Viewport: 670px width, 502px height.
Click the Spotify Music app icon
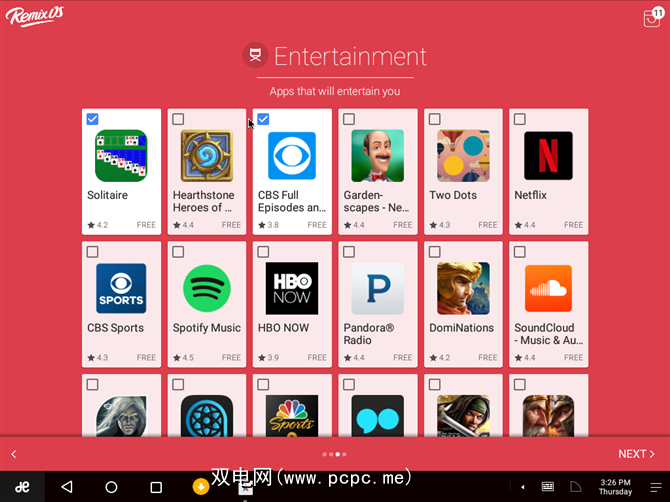207,288
